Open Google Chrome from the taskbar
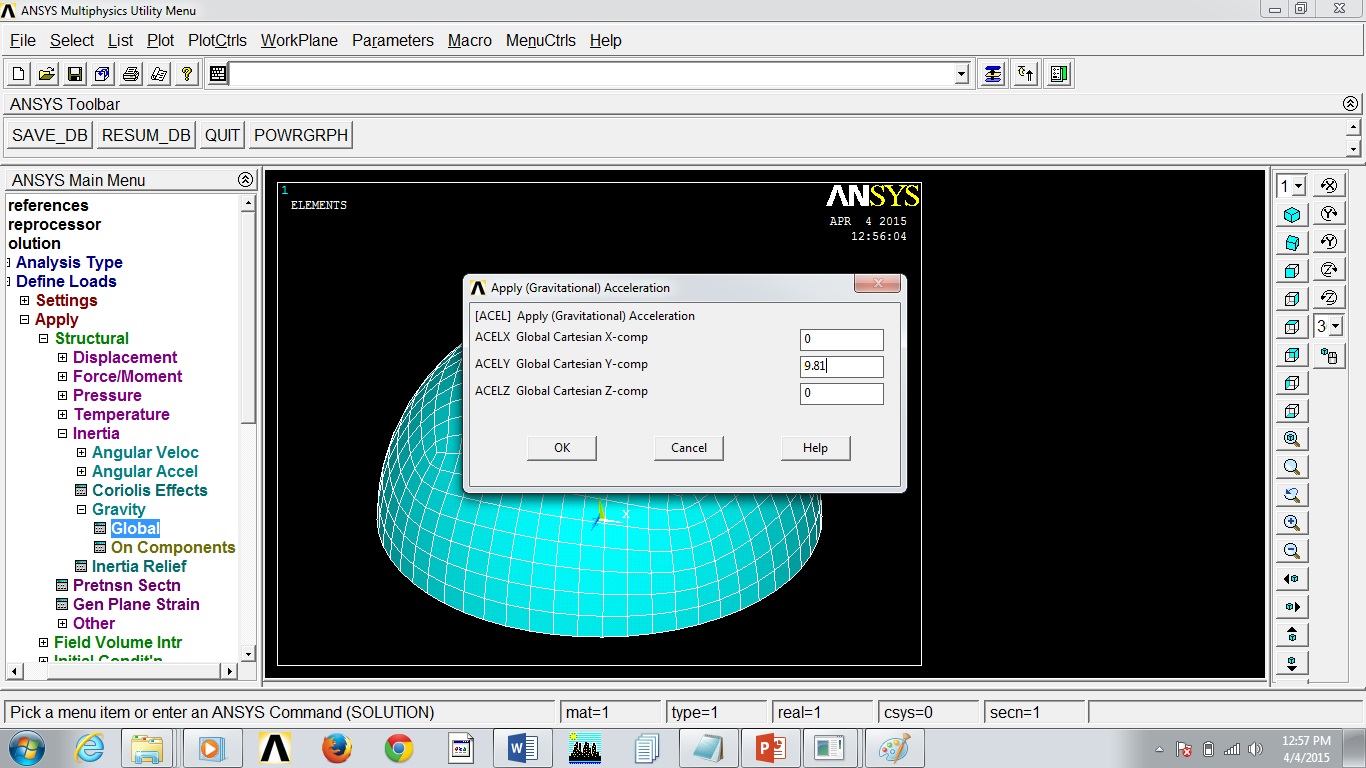 tap(399, 748)
